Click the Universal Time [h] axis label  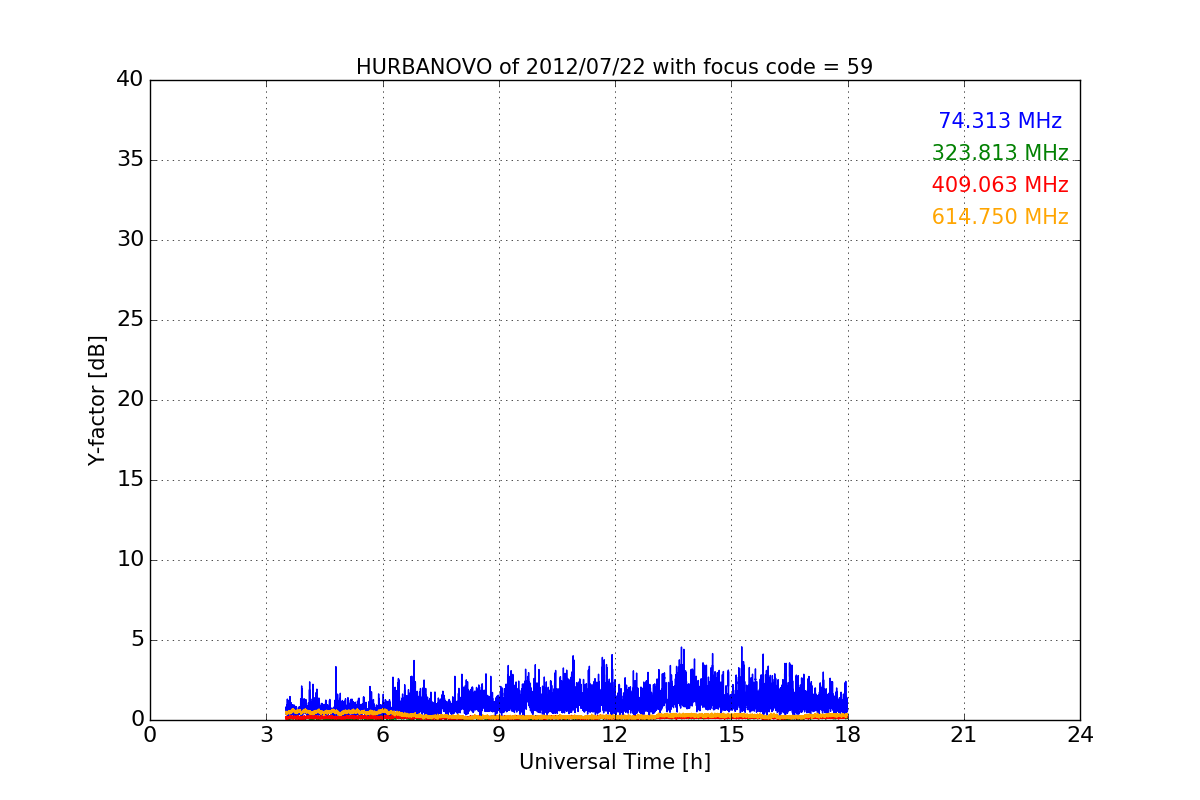point(615,762)
